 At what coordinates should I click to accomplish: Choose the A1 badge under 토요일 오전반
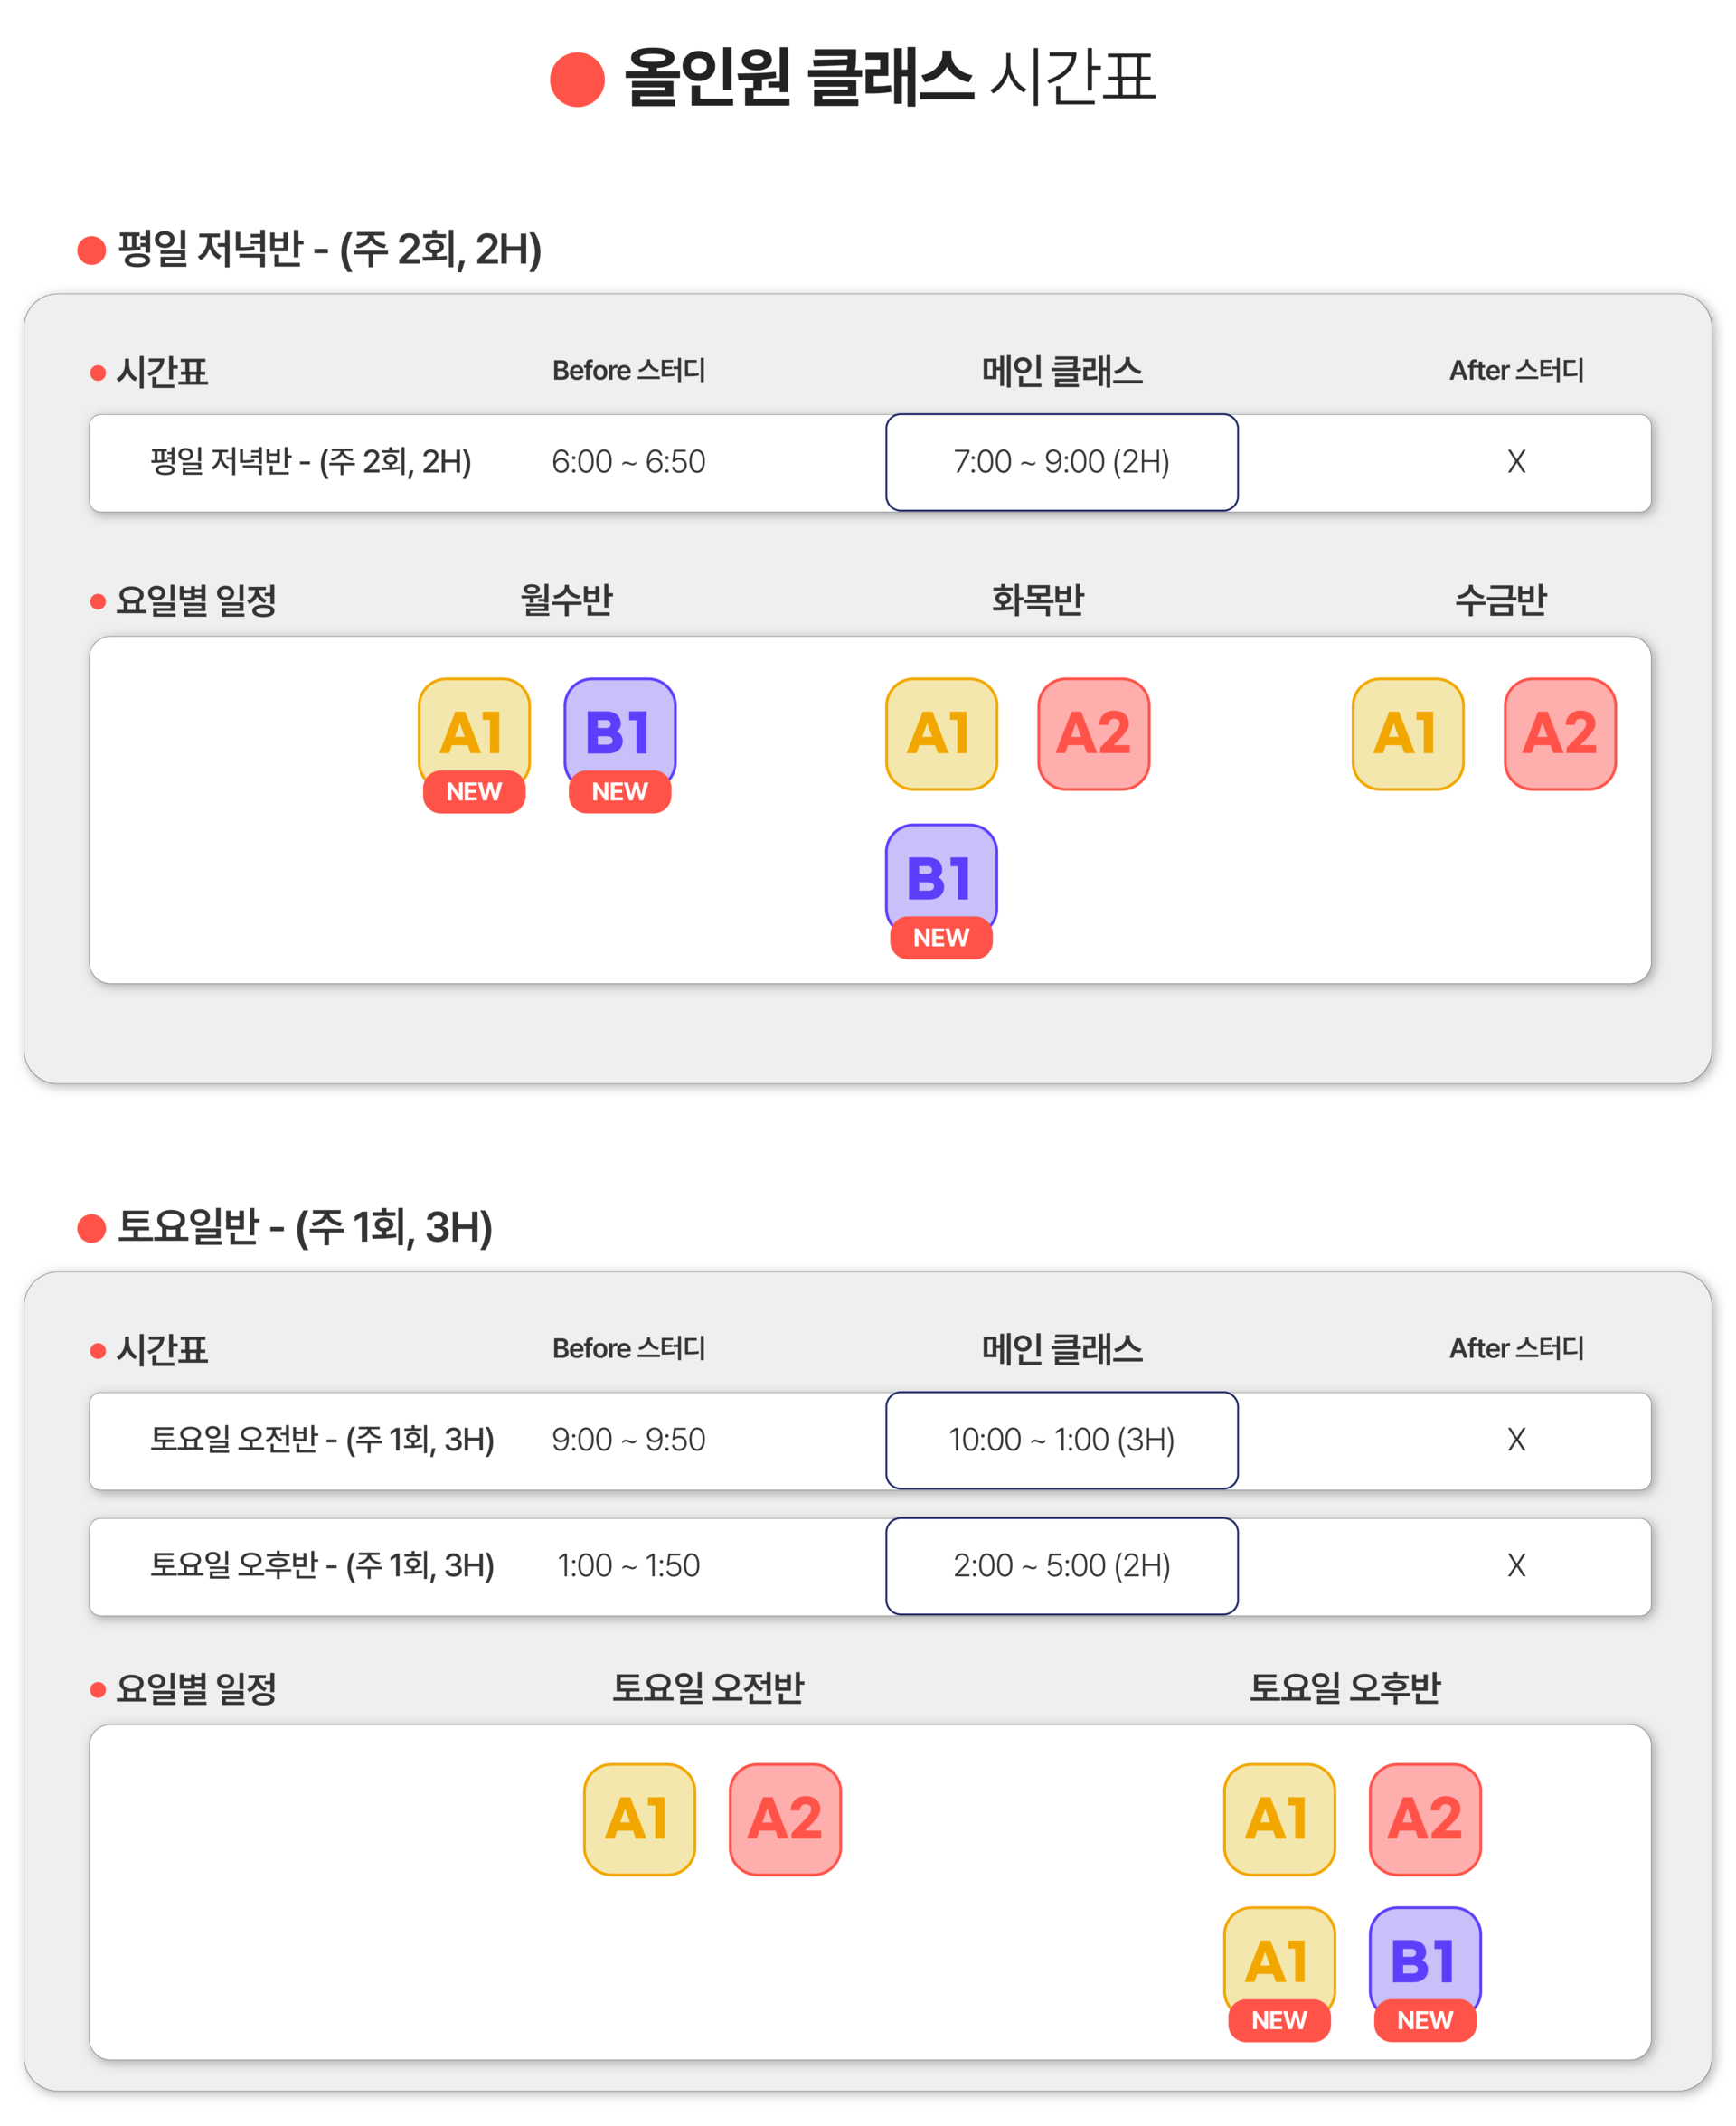[x=639, y=1819]
